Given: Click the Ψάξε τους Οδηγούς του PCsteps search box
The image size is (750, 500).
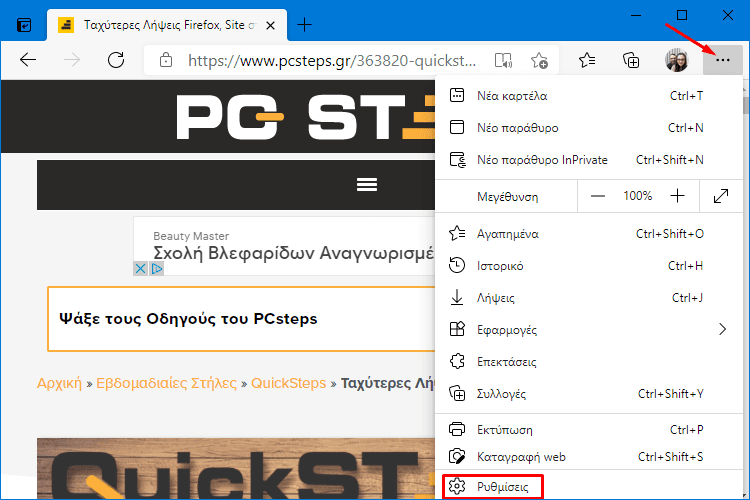Looking at the screenshot, I should [241, 319].
